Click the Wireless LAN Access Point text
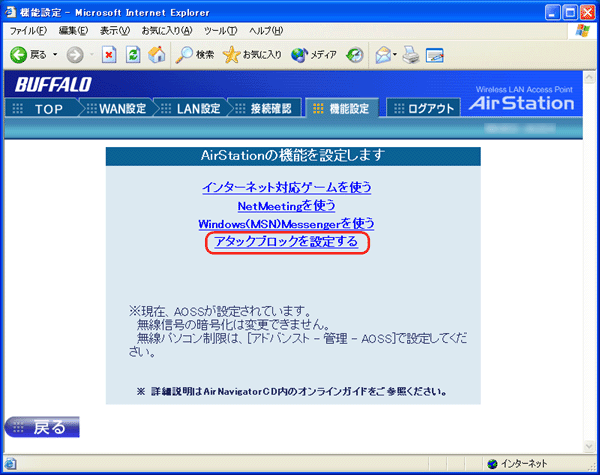The height and width of the screenshot is (475, 600). (x=524, y=90)
